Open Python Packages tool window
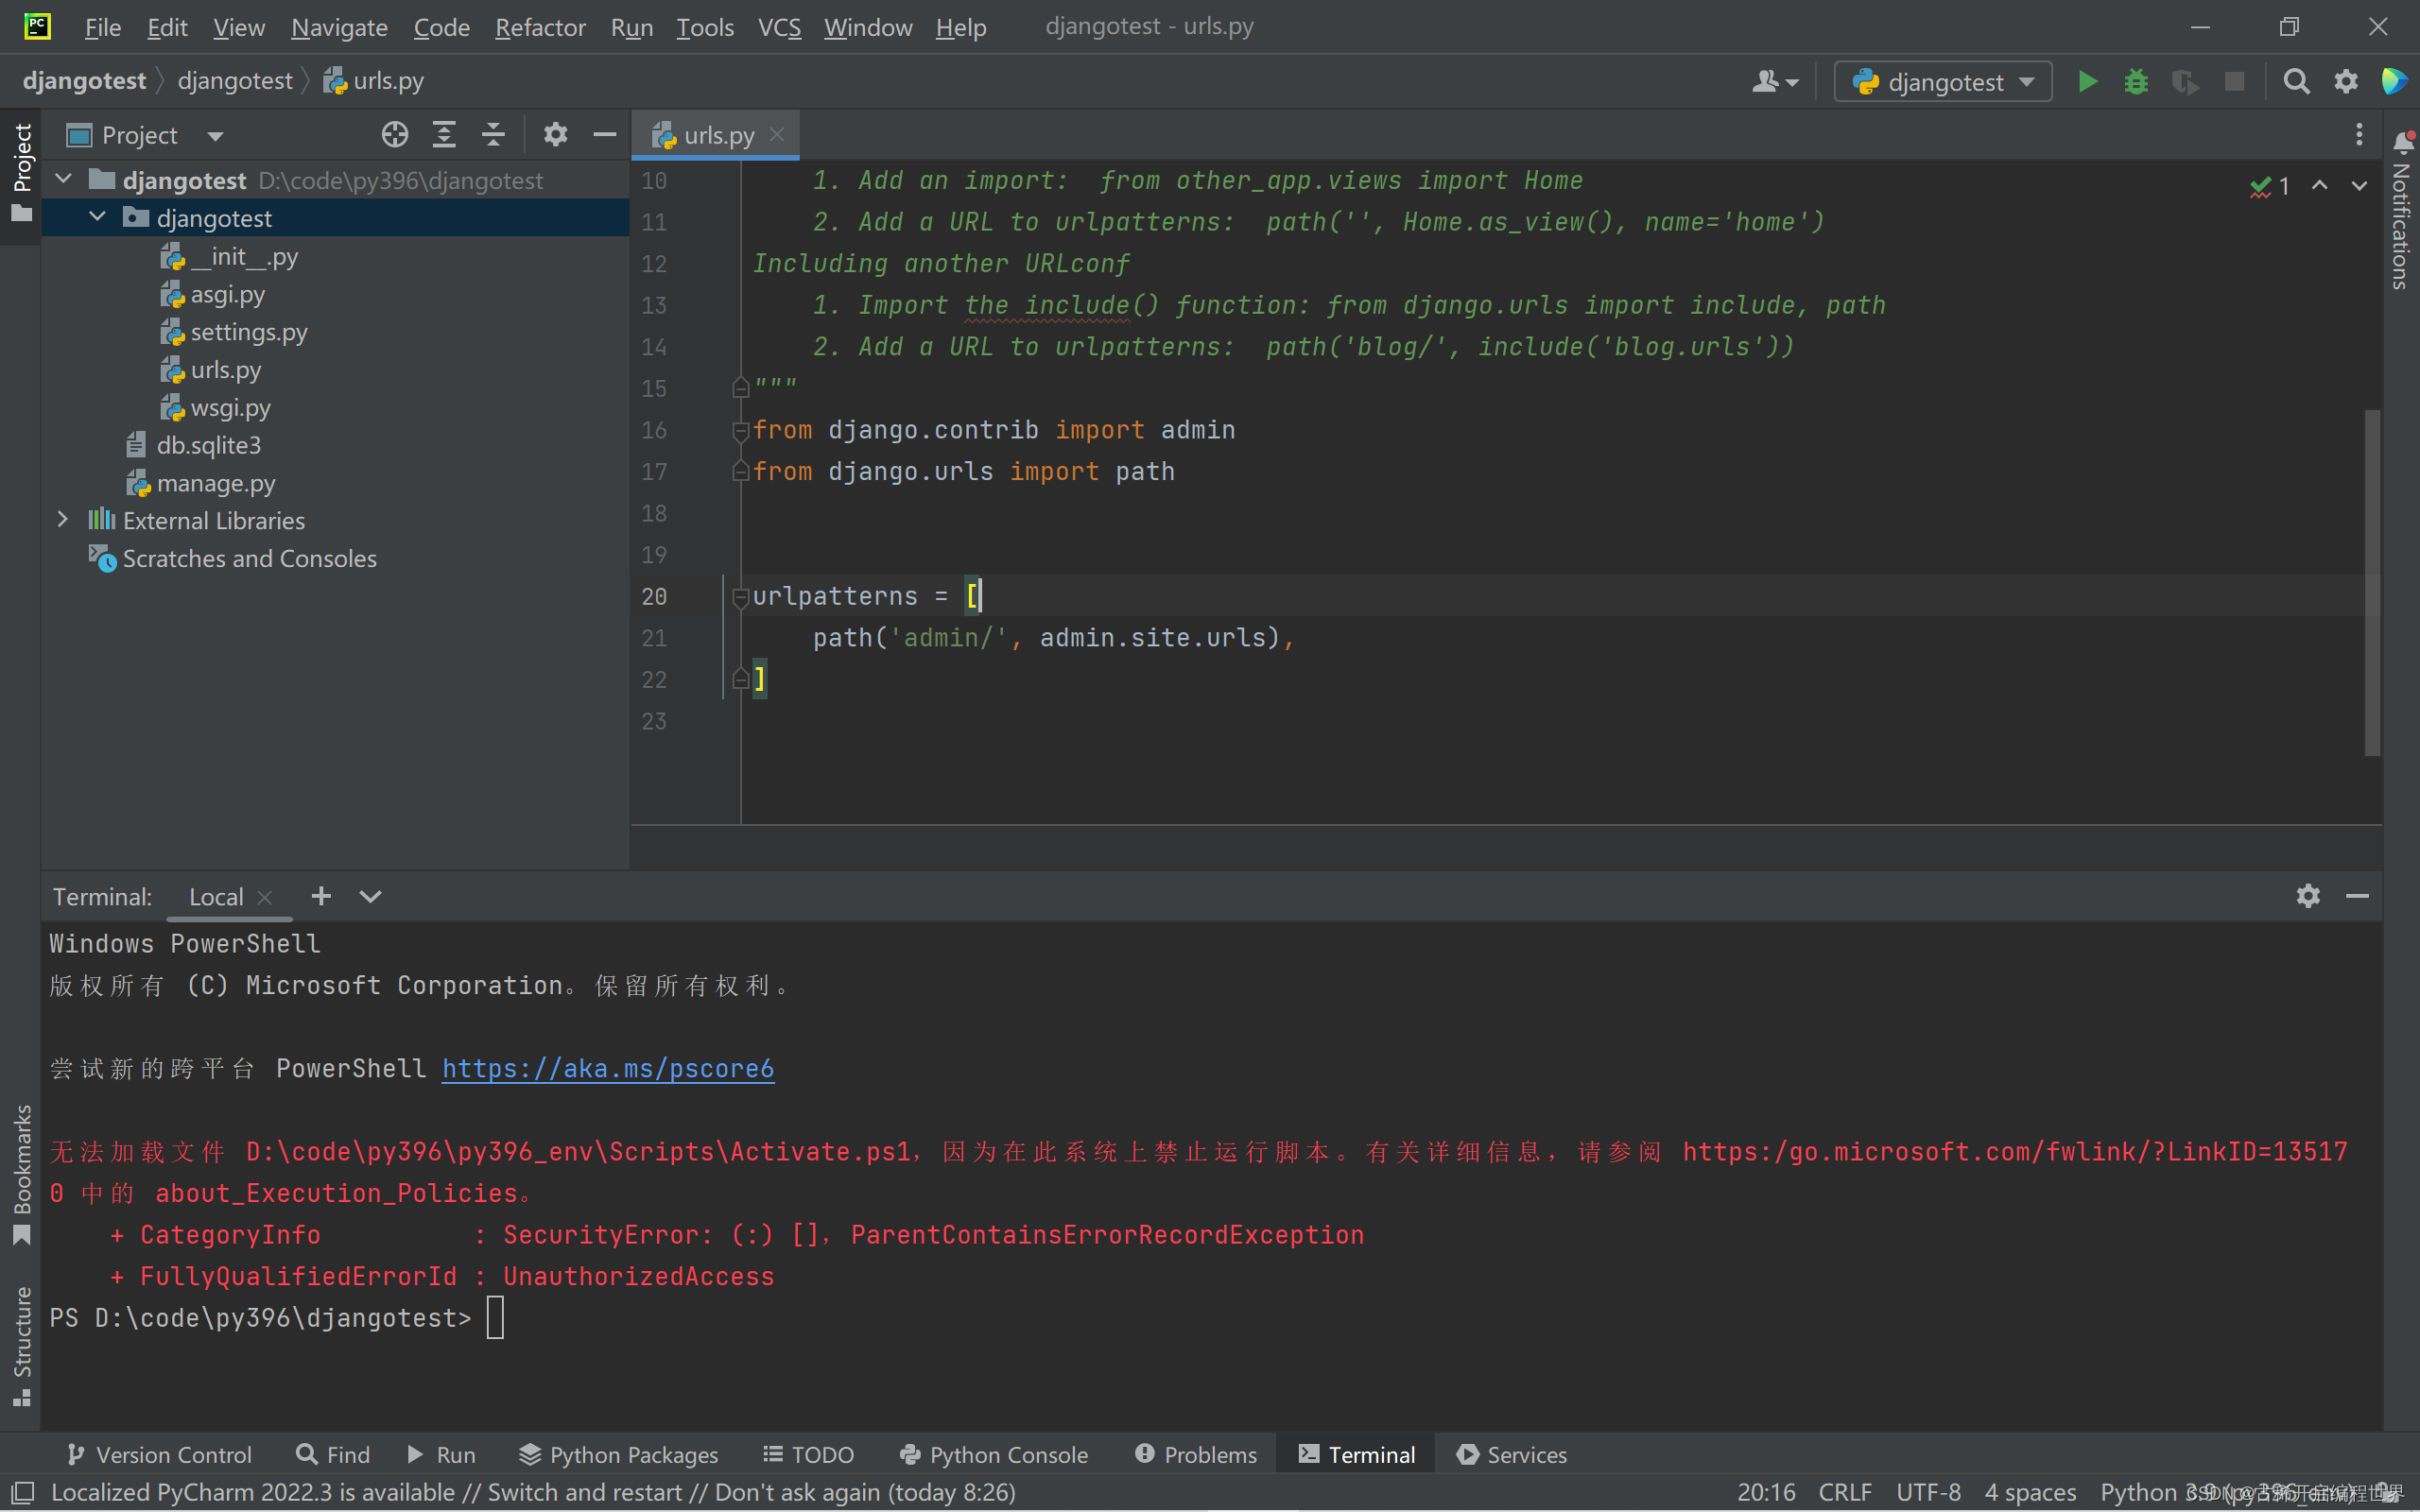The width and height of the screenshot is (2420, 1512). coord(618,1454)
